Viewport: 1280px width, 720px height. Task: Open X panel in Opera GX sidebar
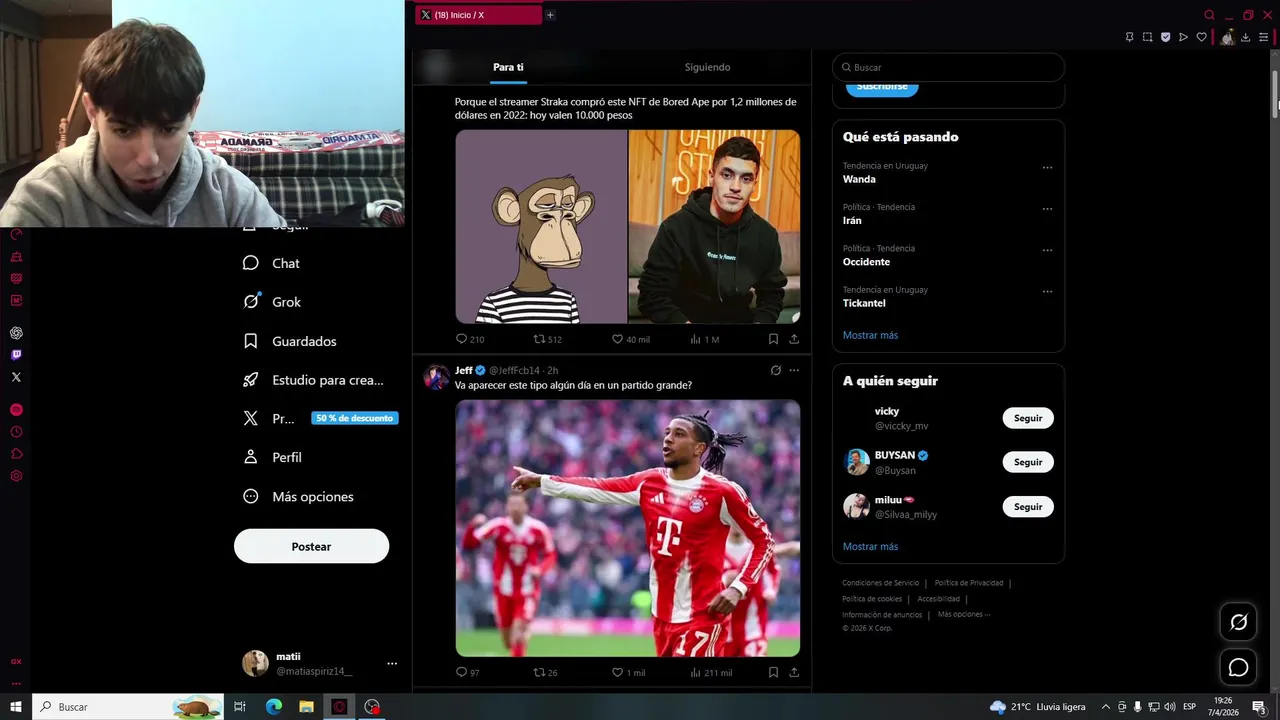coord(16,377)
